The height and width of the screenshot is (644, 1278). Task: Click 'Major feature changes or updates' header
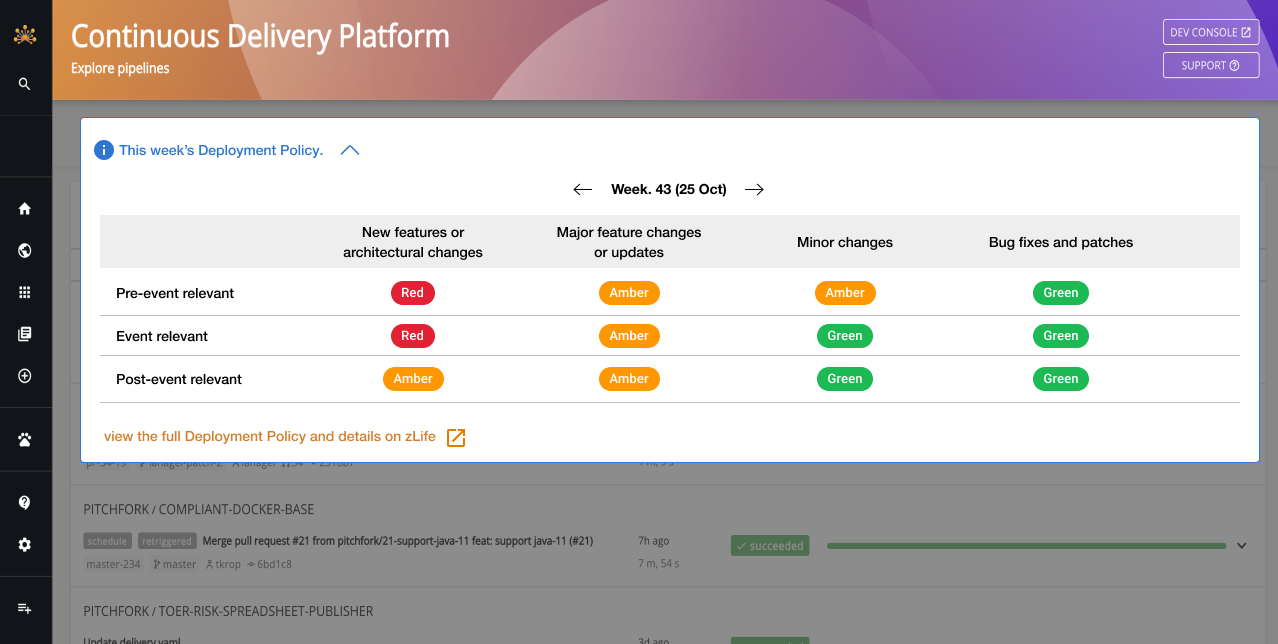click(x=629, y=242)
